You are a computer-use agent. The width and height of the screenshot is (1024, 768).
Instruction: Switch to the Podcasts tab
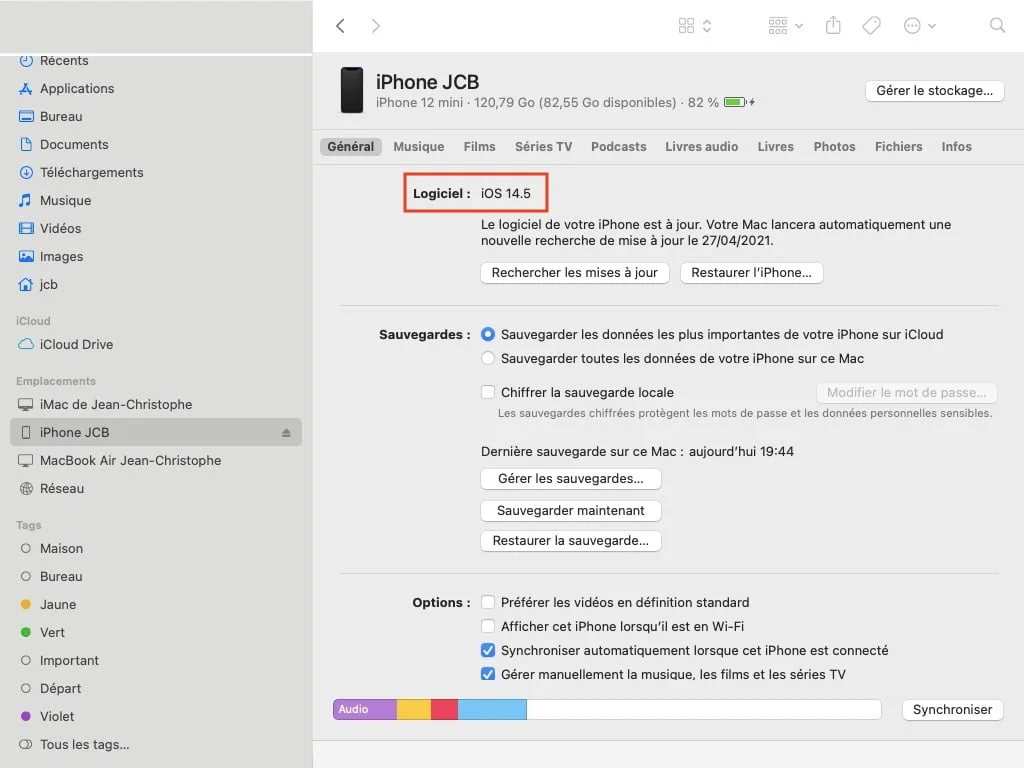[x=618, y=147]
